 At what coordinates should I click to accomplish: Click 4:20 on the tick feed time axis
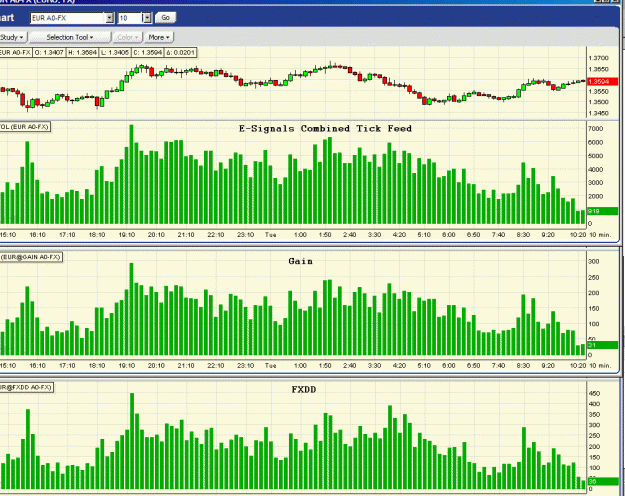point(399,235)
